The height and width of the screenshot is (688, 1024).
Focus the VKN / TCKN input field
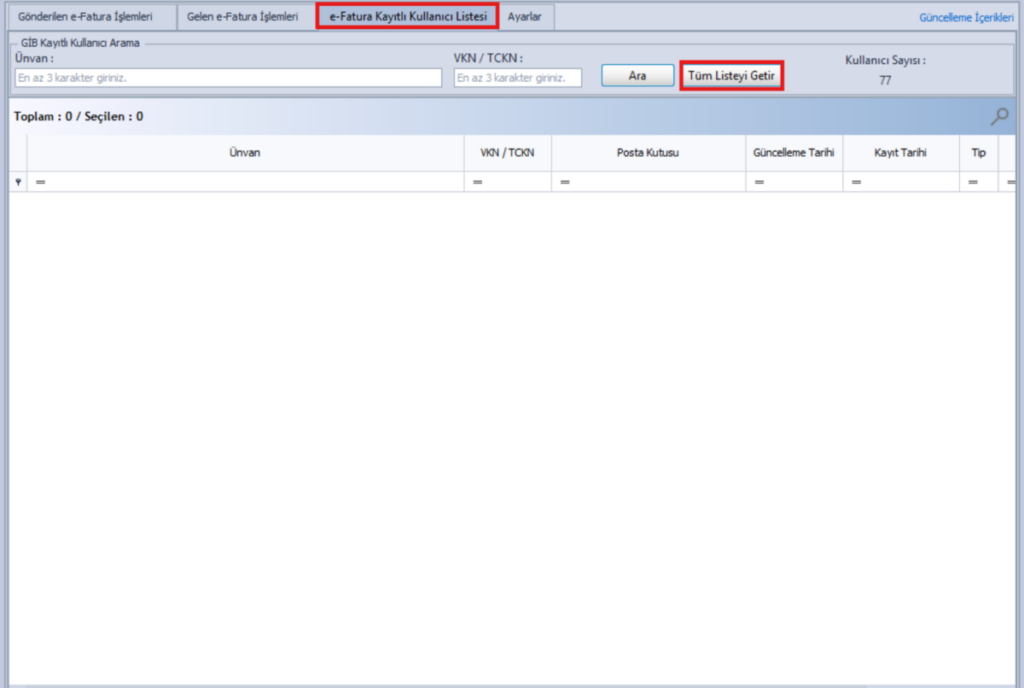[517, 78]
